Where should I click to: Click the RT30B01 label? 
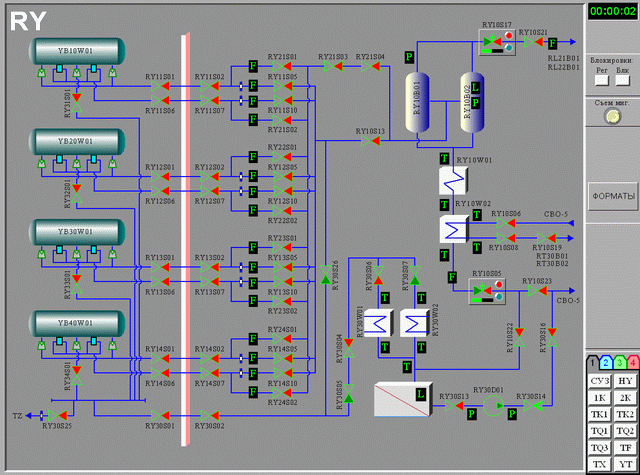tap(552, 256)
